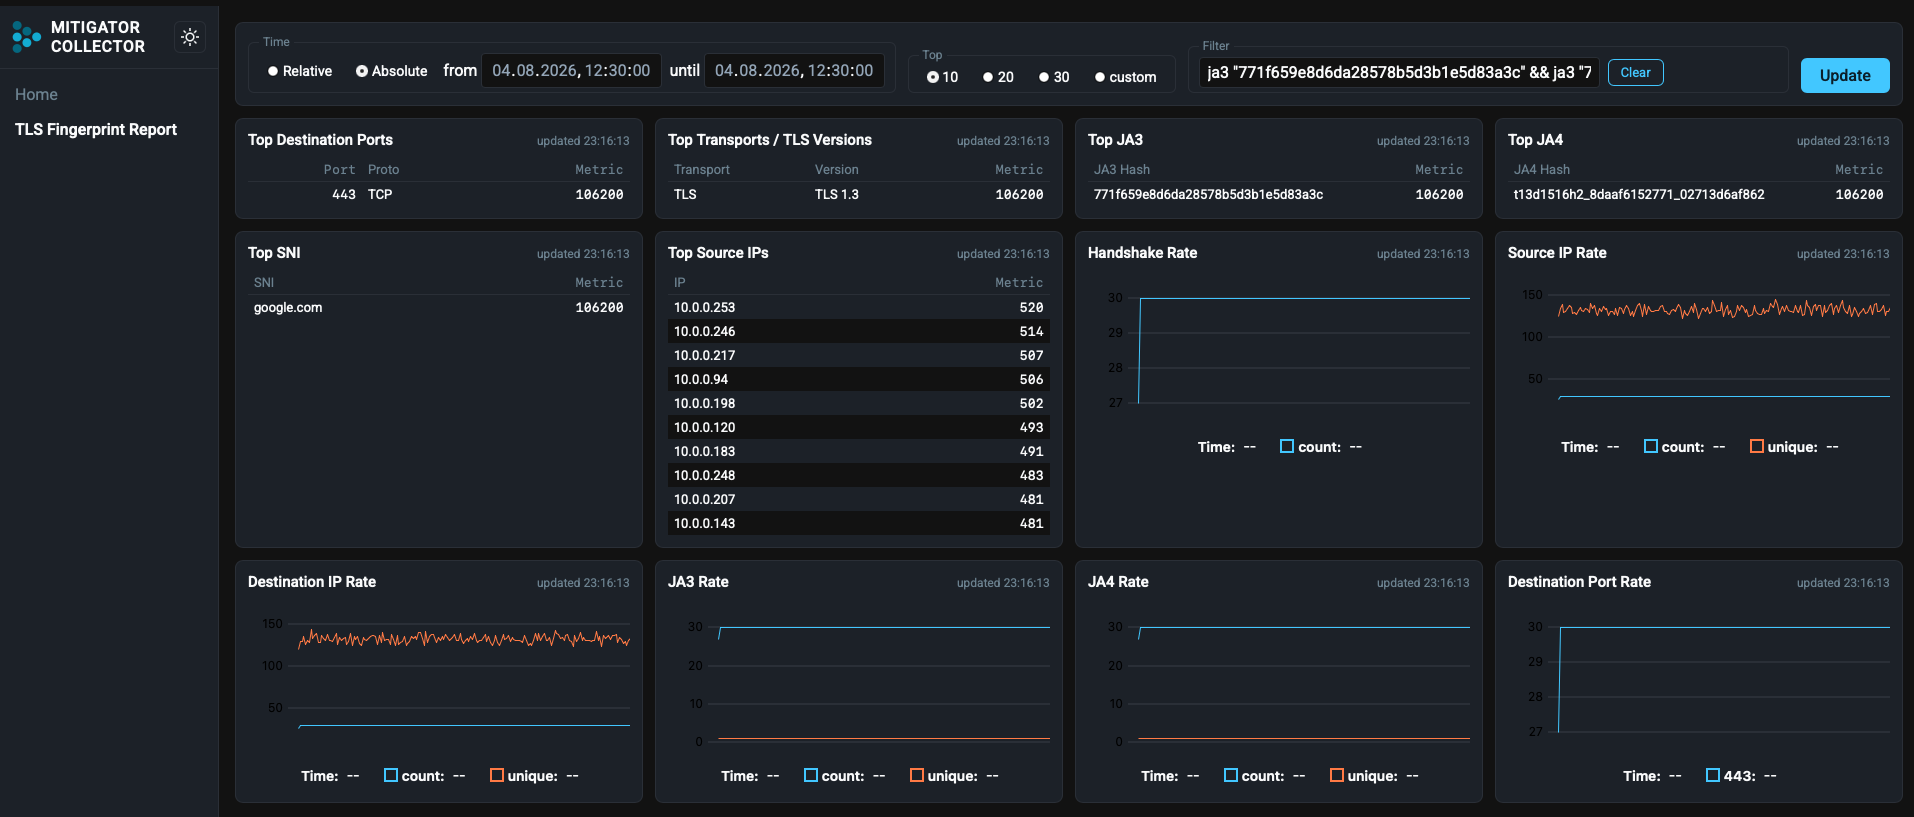
Task: Open Home in the sidebar
Action: (x=36, y=94)
